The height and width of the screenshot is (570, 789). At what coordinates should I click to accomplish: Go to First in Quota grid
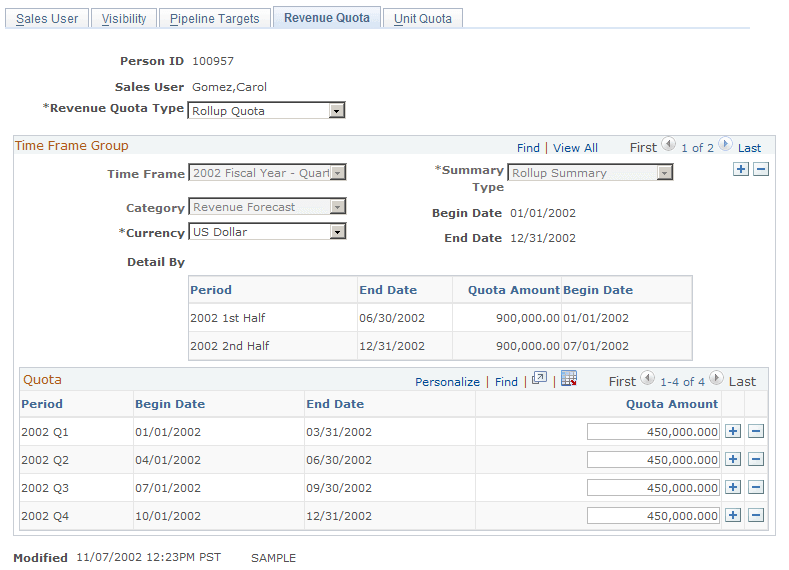[622, 382]
